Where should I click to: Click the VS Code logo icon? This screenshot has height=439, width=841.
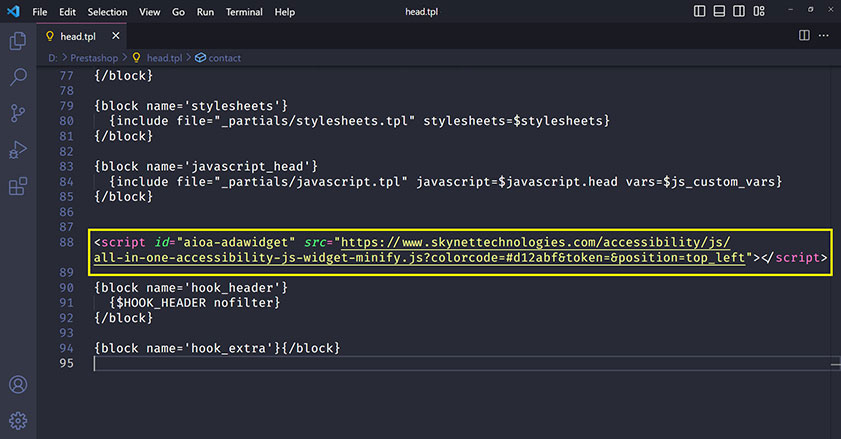coord(13,11)
